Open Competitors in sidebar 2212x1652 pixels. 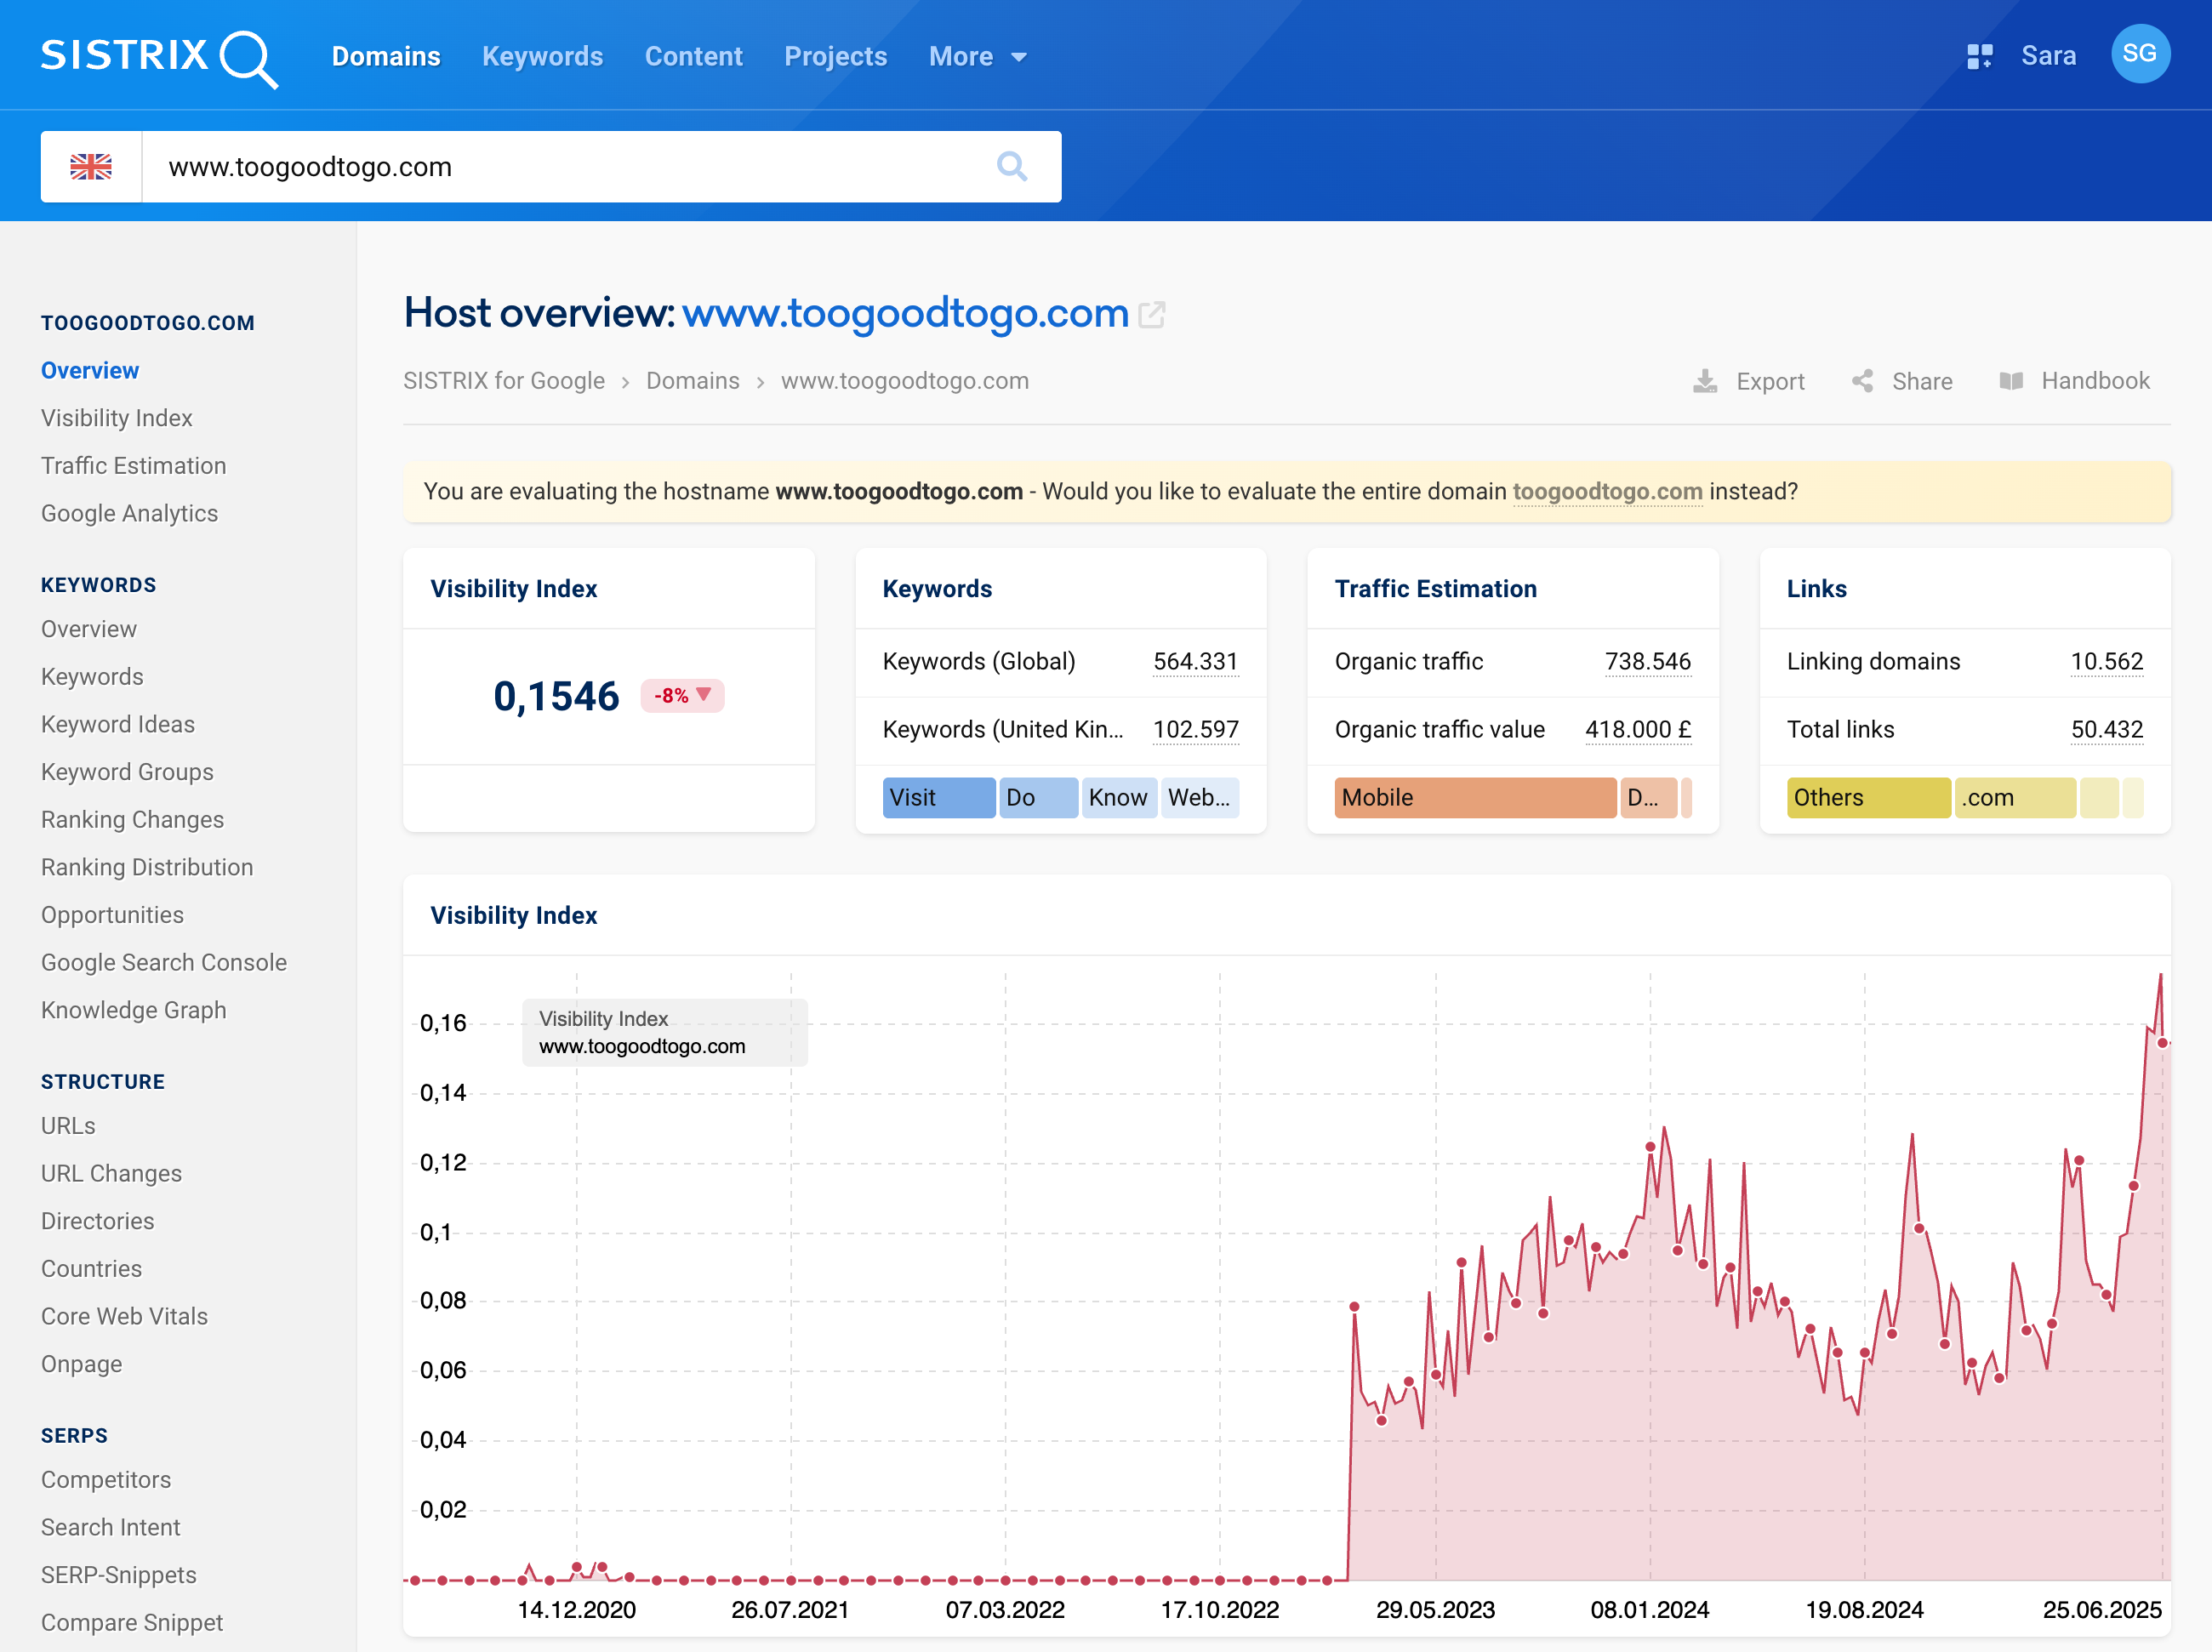coord(106,1480)
